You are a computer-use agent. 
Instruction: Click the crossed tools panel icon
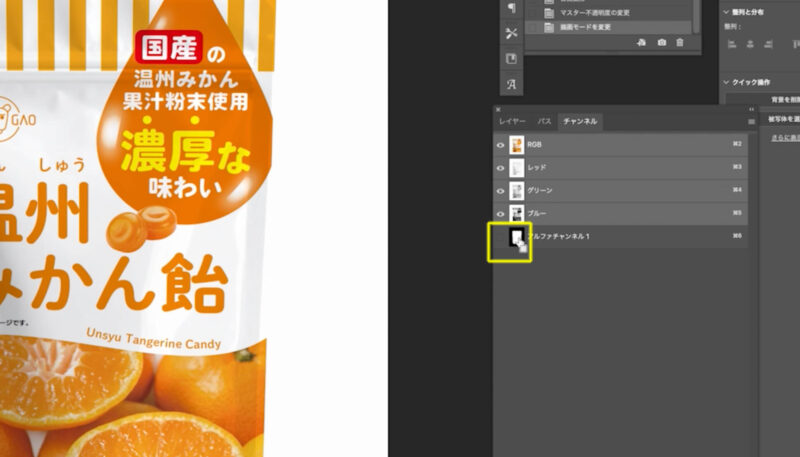(x=511, y=33)
